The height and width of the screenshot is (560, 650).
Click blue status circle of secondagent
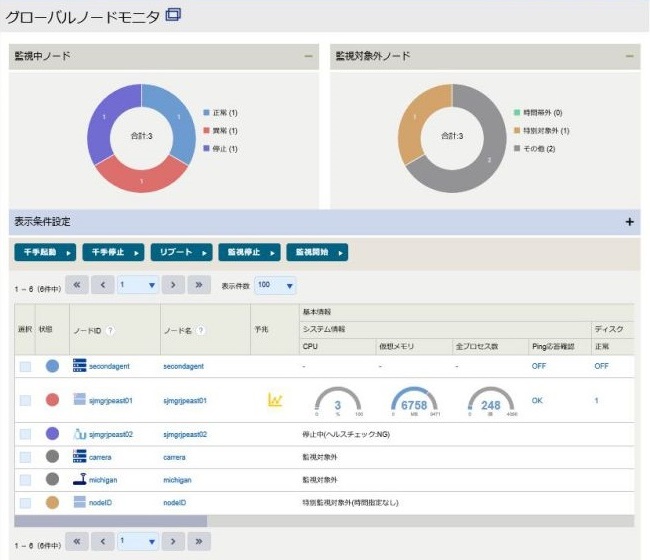(x=52, y=366)
